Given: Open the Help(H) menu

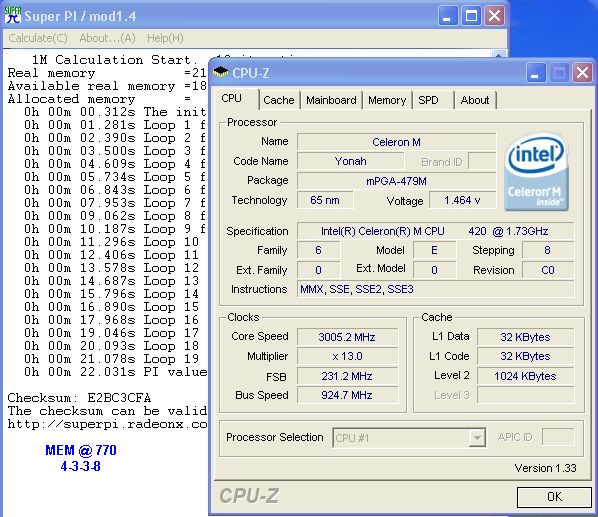Looking at the screenshot, I should [165, 38].
